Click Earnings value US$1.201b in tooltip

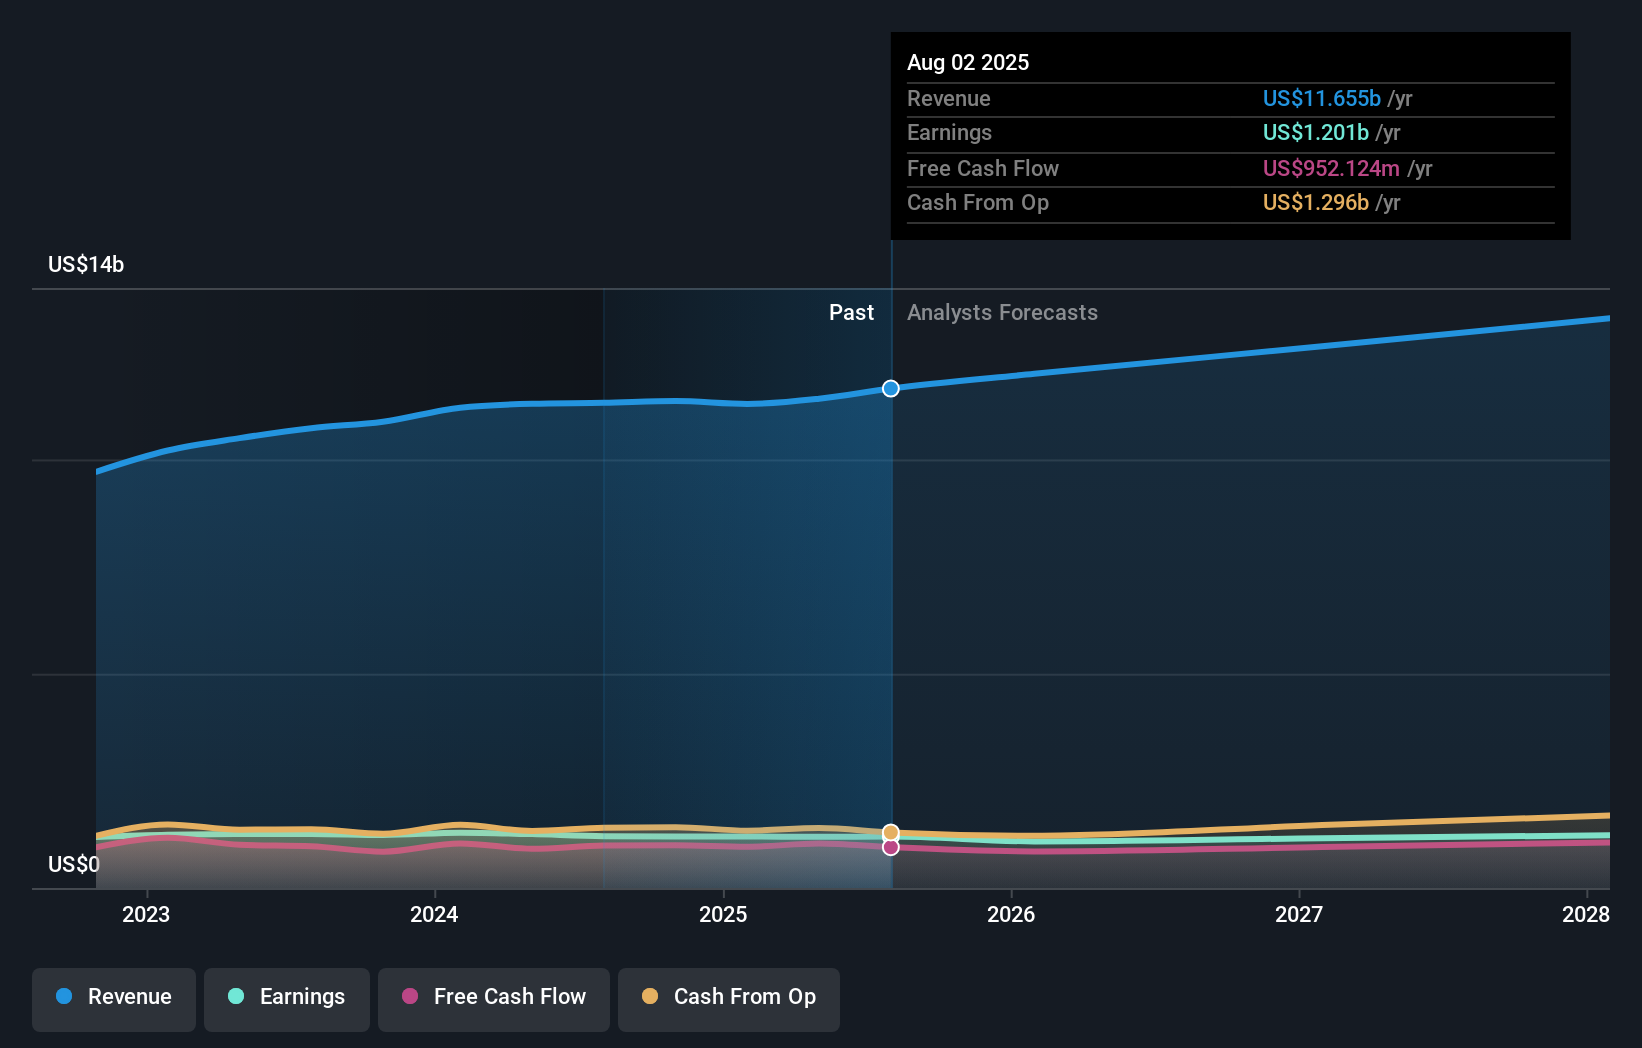[1315, 132]
